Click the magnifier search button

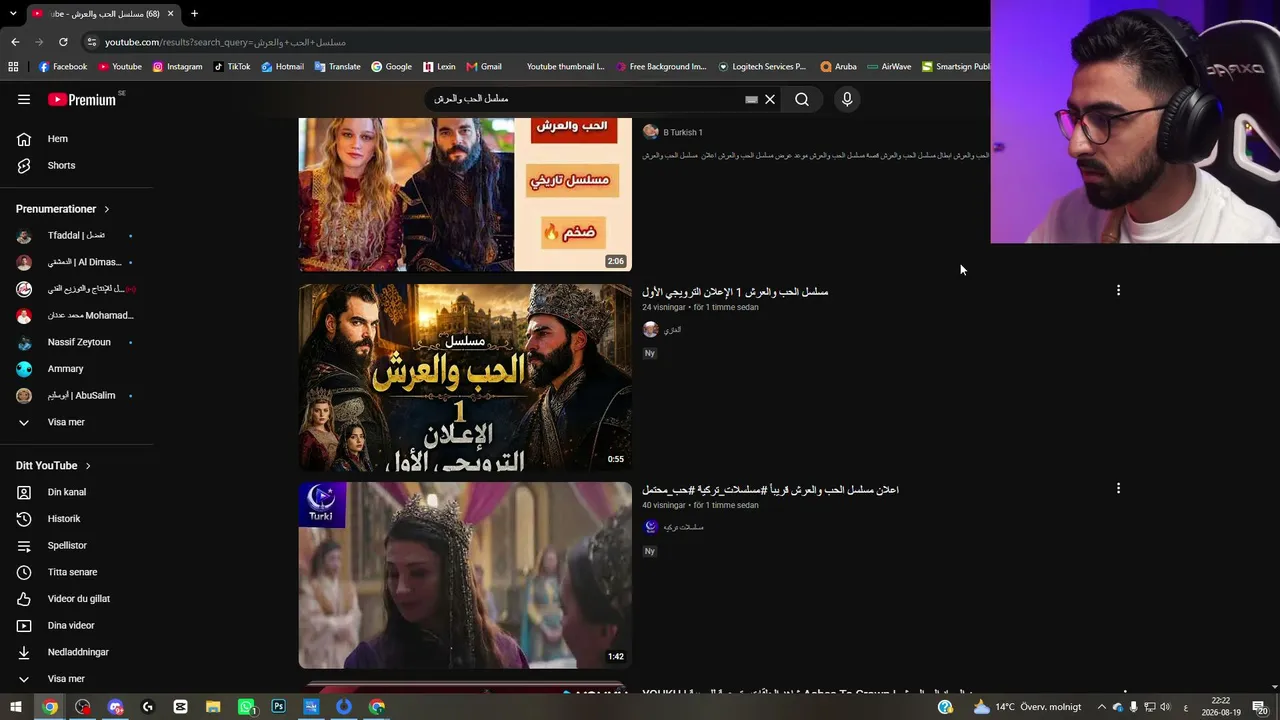click(x=802, y=99)
